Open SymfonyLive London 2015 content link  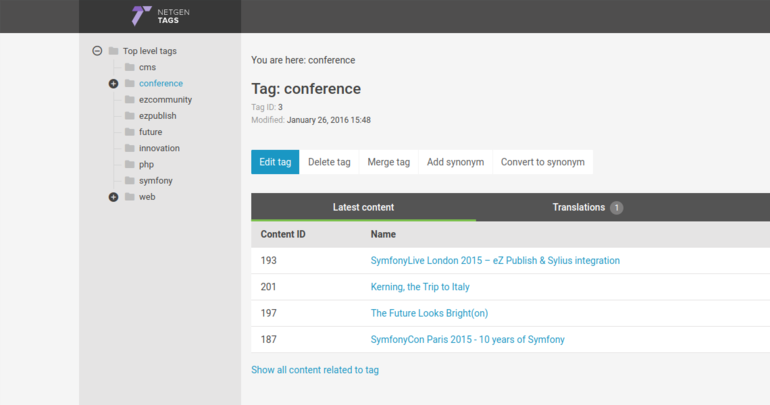pyautogui.click(x=495, y=261)
